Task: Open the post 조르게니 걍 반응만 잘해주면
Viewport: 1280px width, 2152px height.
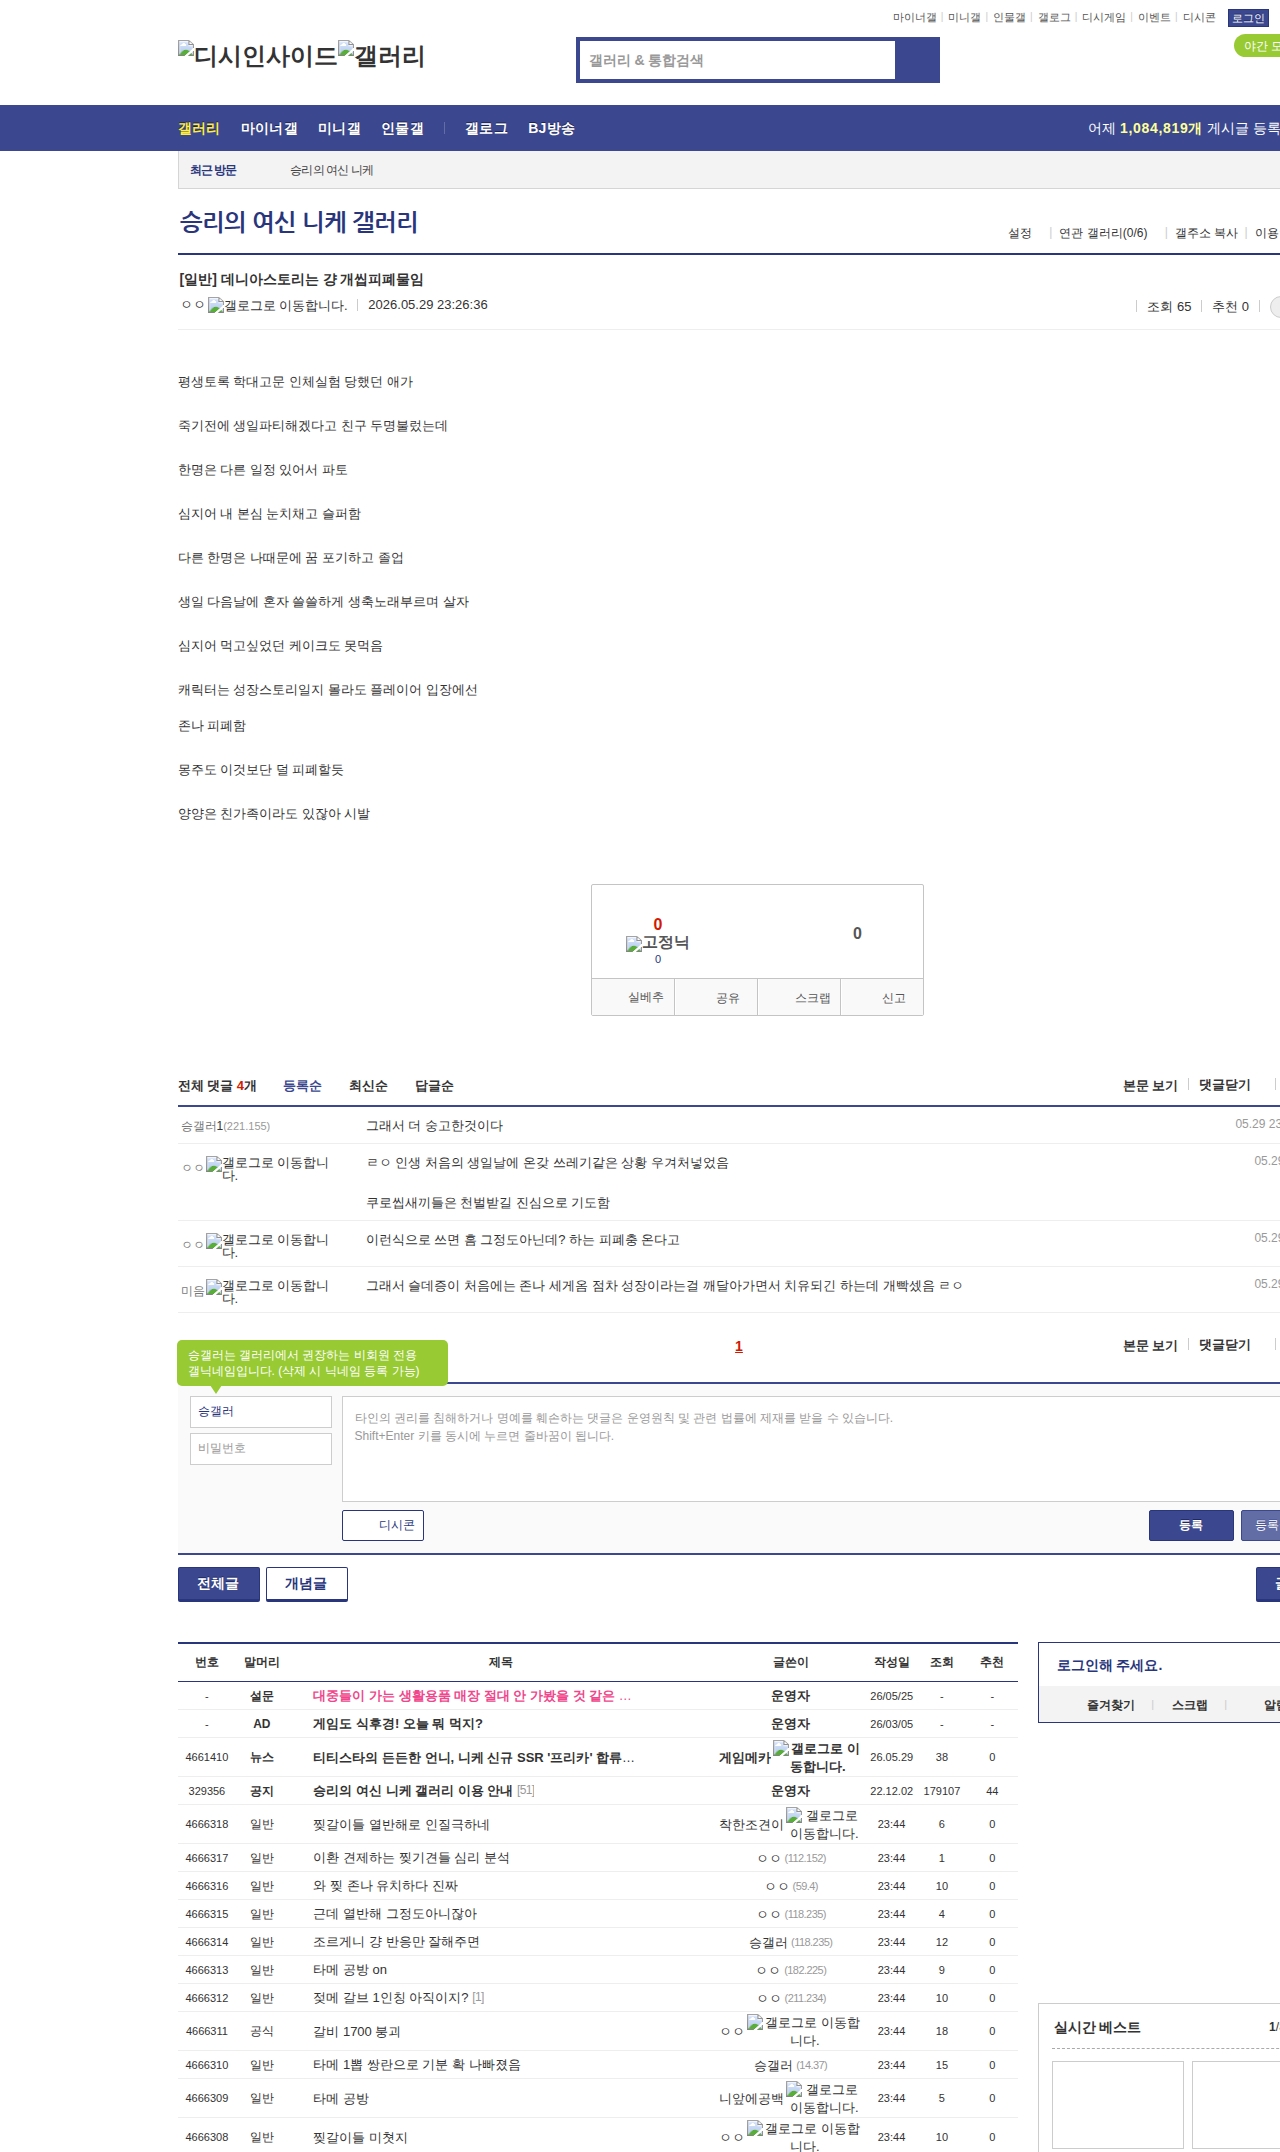Action: [x=396, y=1942]
